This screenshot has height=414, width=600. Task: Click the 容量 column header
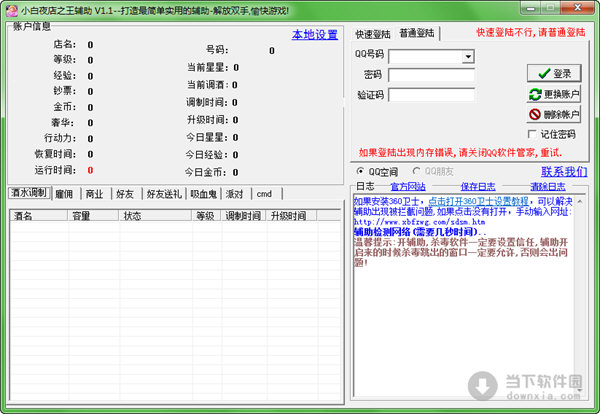tap(93, 216)
